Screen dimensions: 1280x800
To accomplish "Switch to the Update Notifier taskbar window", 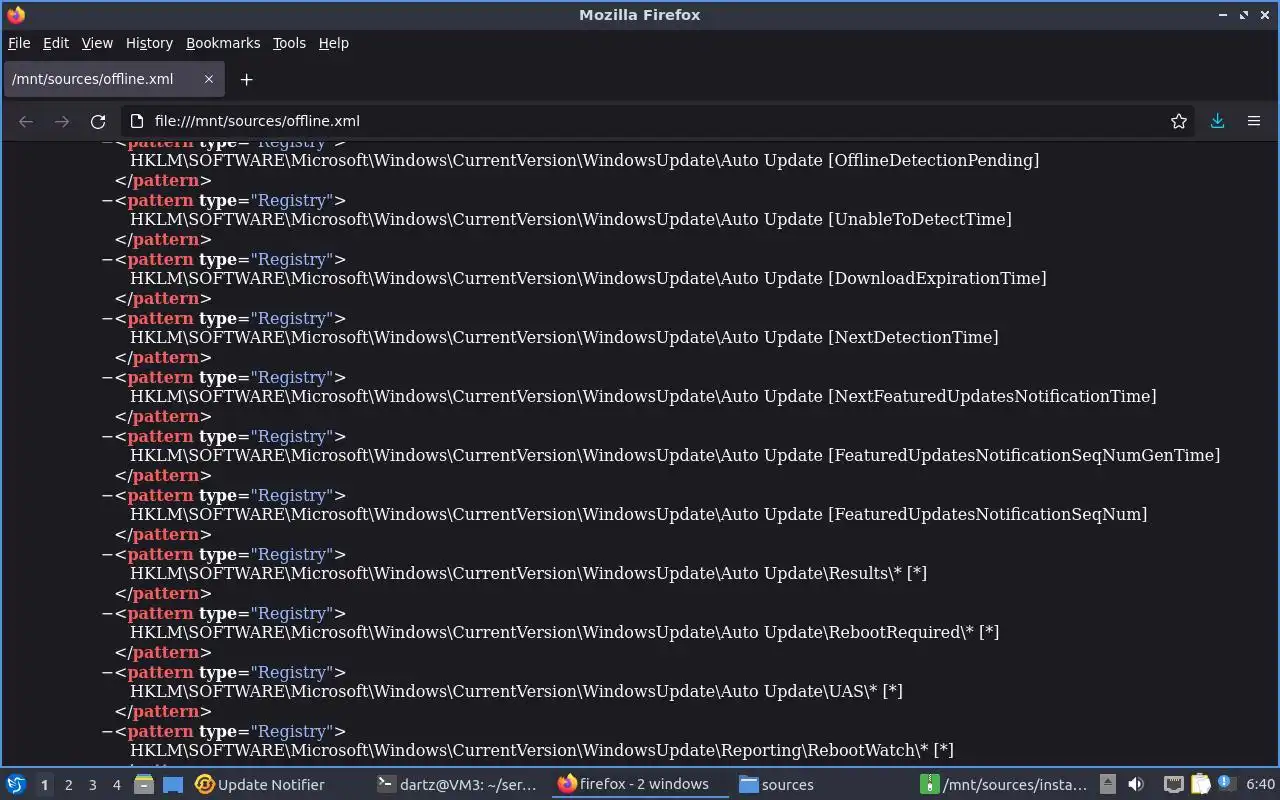I will pyautogui.click(x=260, y=784).
